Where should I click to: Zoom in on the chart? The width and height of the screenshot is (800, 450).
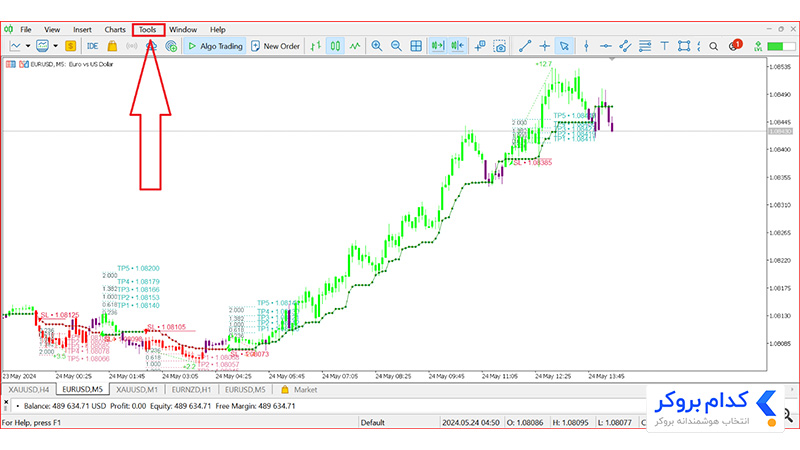(x=377, y=46)
